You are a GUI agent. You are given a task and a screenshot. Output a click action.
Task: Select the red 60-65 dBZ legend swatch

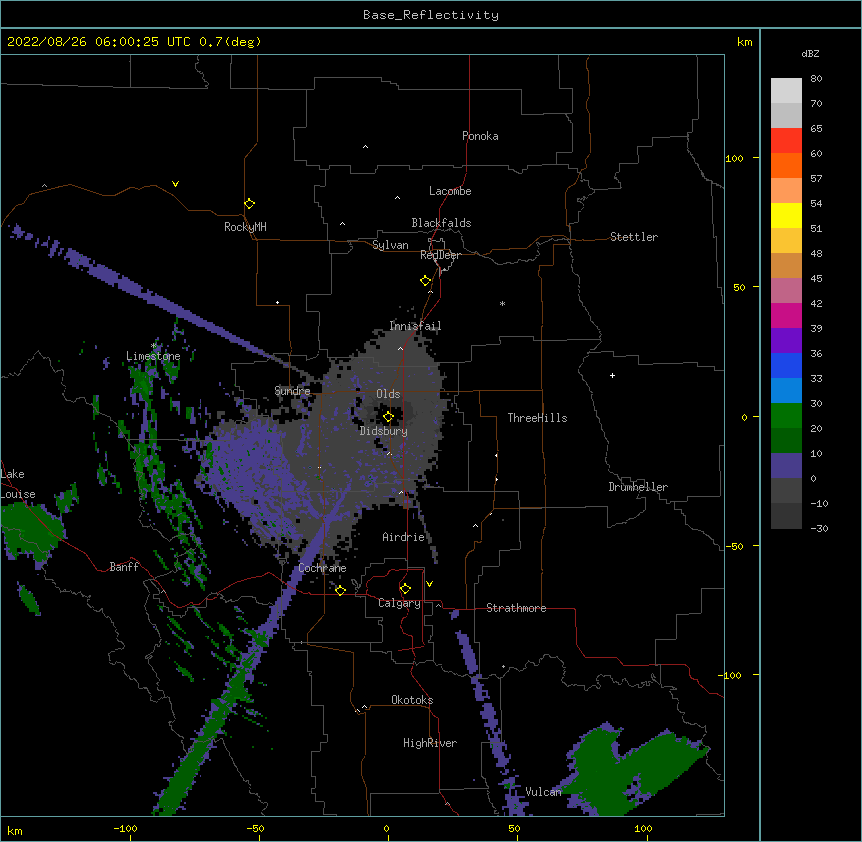(786, 140)
